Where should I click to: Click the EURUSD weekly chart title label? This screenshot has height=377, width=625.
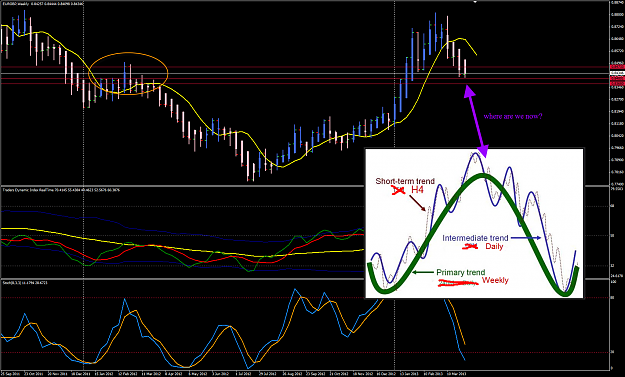click(43, 4)
